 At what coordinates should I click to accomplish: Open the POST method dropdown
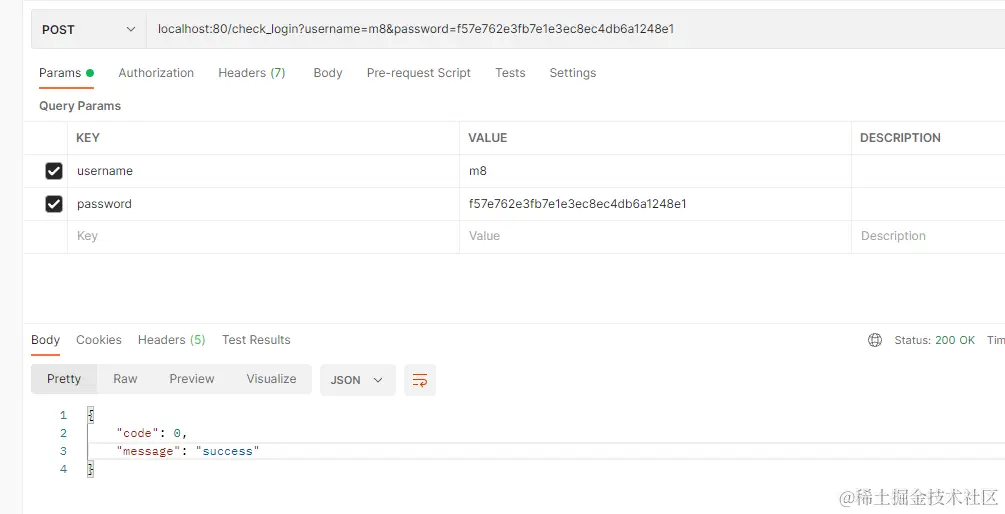(88, 29)
